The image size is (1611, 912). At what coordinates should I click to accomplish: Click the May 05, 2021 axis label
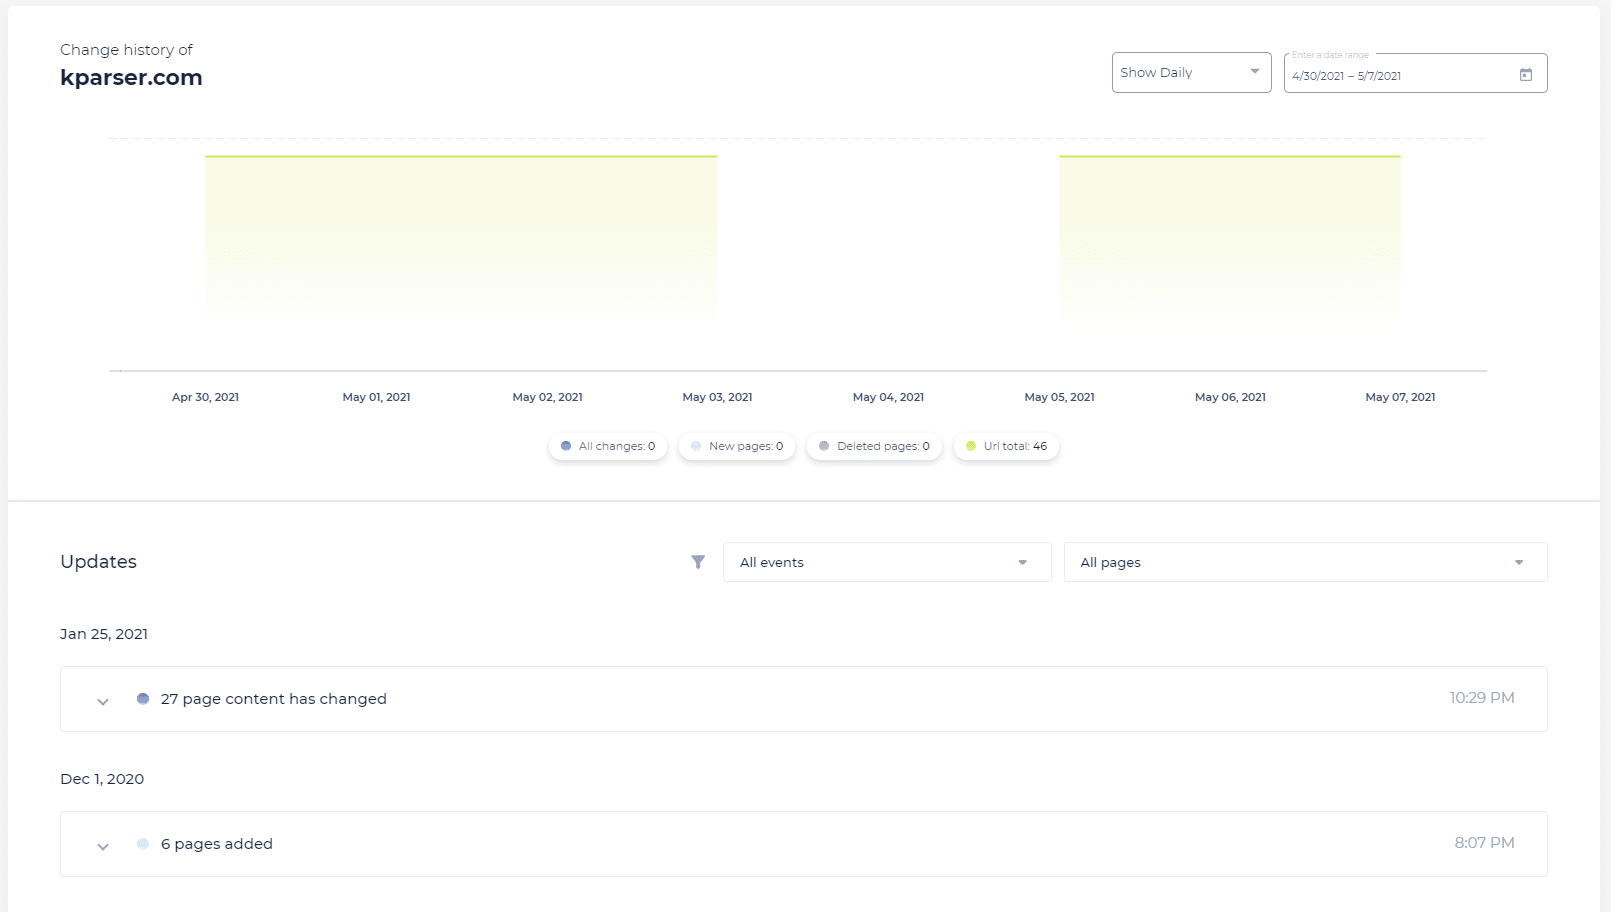coord(1059,397)
